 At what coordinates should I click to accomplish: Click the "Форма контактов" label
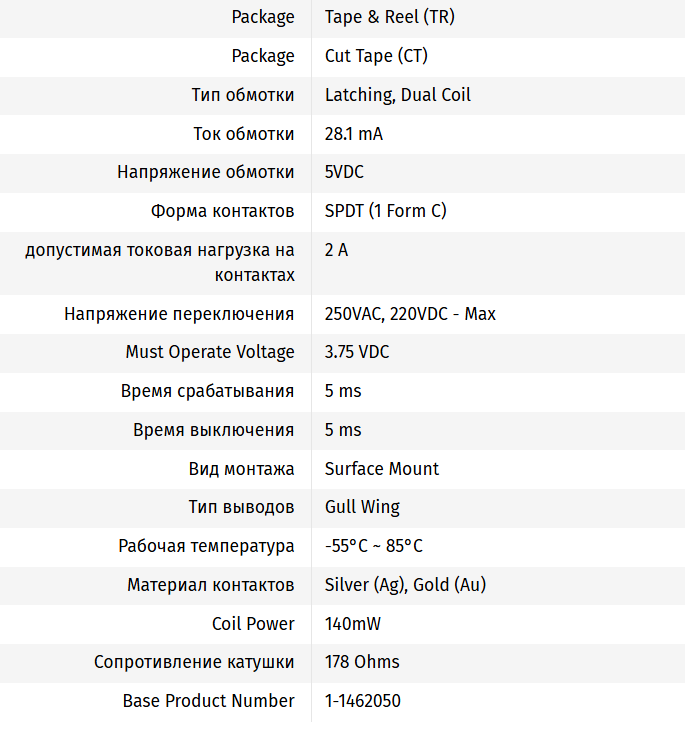click(x=222, y=211)
